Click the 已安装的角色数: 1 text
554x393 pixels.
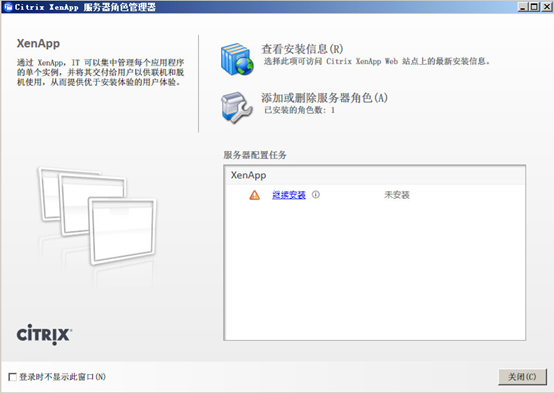click(299, 110)
